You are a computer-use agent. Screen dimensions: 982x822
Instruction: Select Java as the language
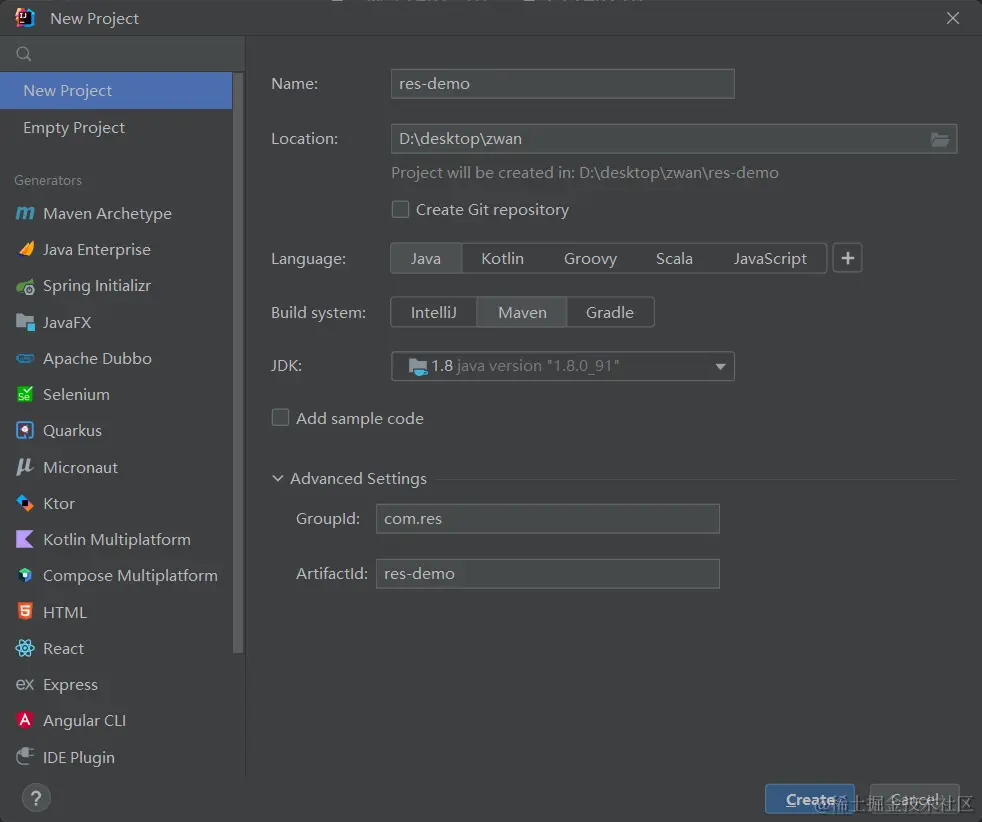click(x=426, y=258)
